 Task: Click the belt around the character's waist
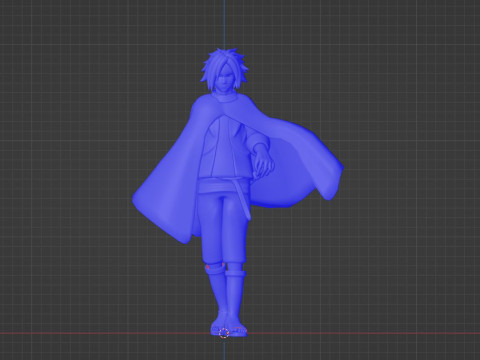pos(223,187)
